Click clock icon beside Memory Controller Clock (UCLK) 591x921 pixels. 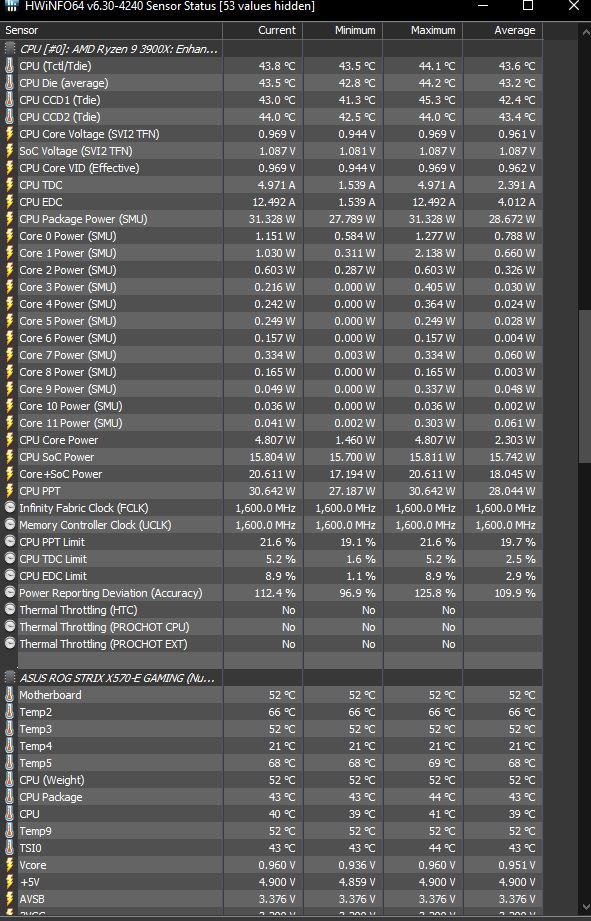coord(9,525)
